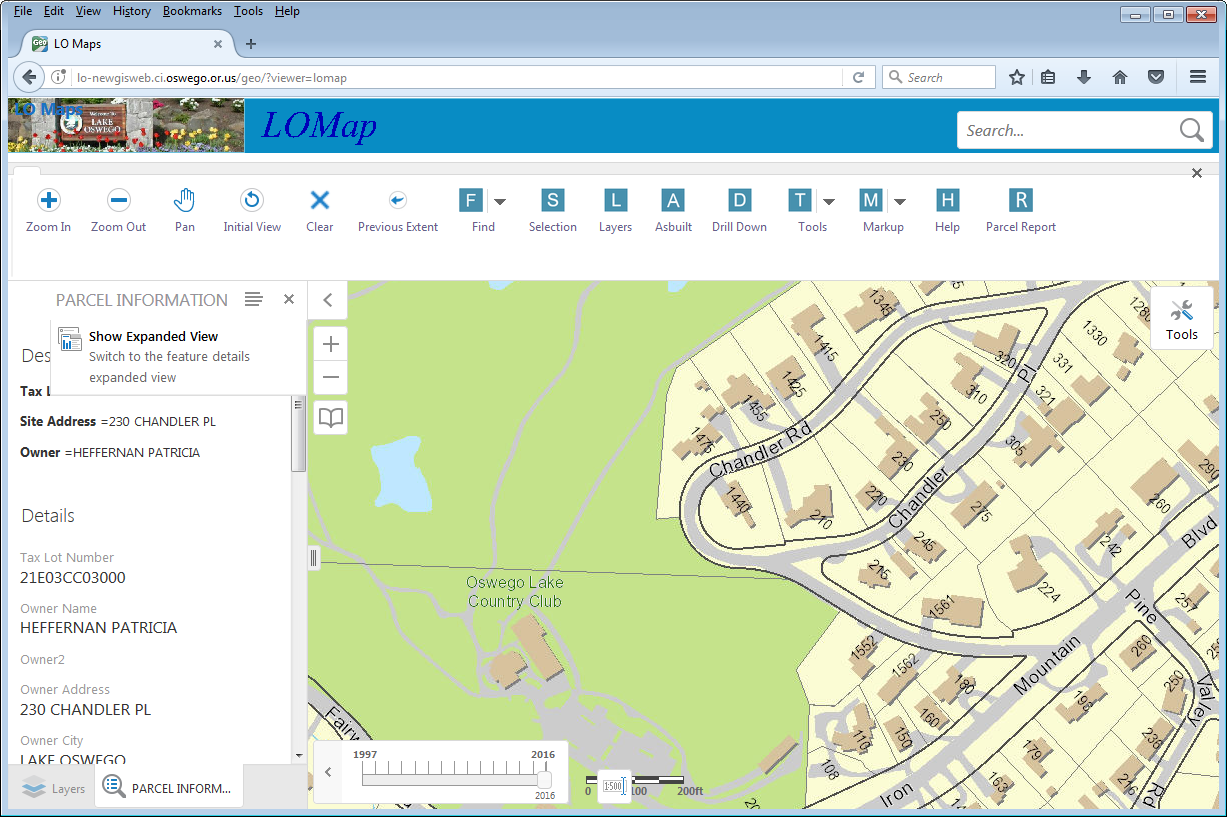Go back to Previous Extent
Viewport: 1227px width, 817px height.
click(398, 211)
